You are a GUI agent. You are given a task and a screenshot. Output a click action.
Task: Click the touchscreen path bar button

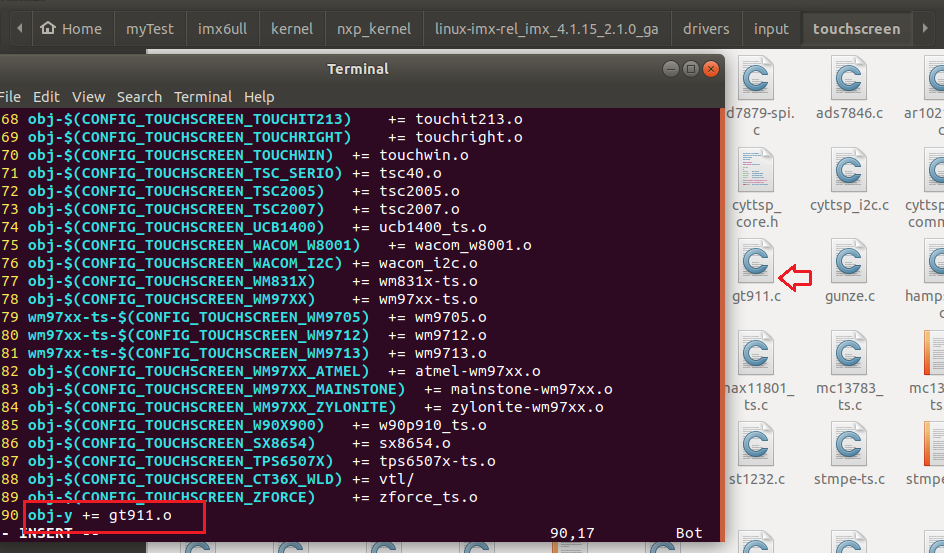click(857, 29)
